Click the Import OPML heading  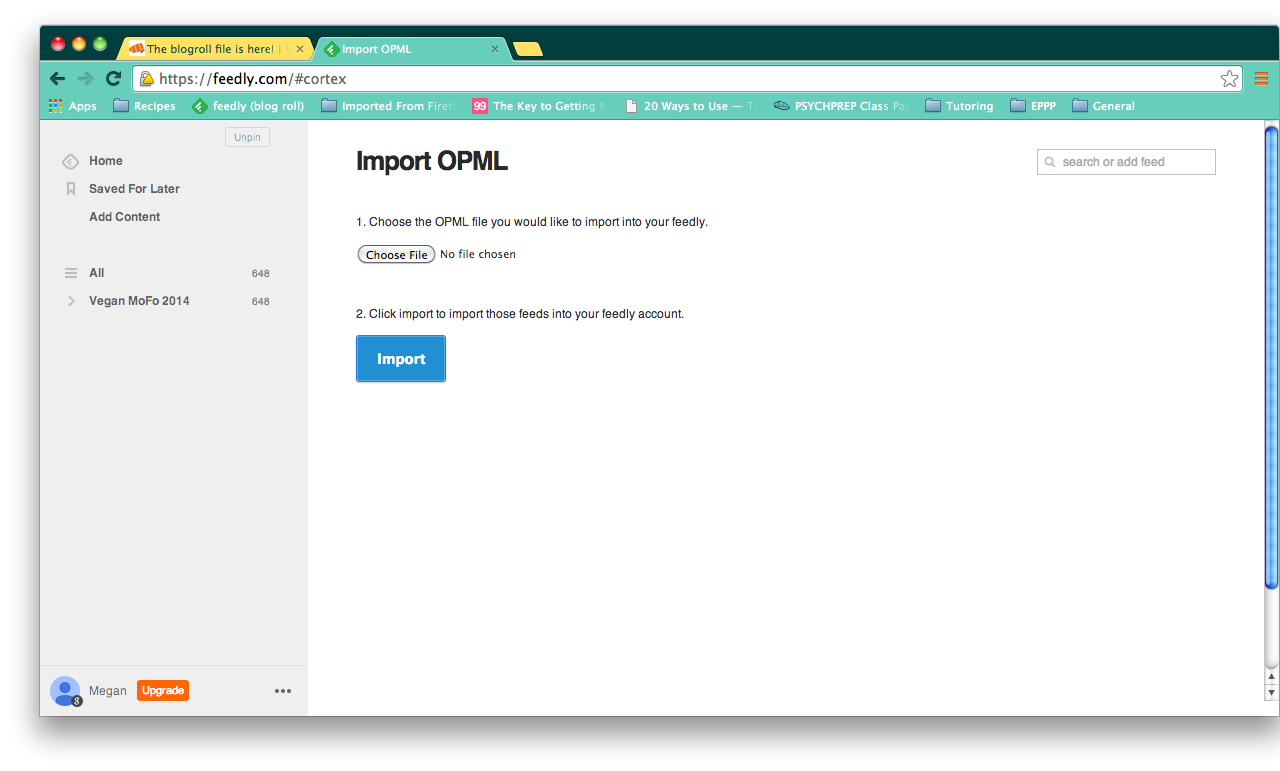click(432, 162)
